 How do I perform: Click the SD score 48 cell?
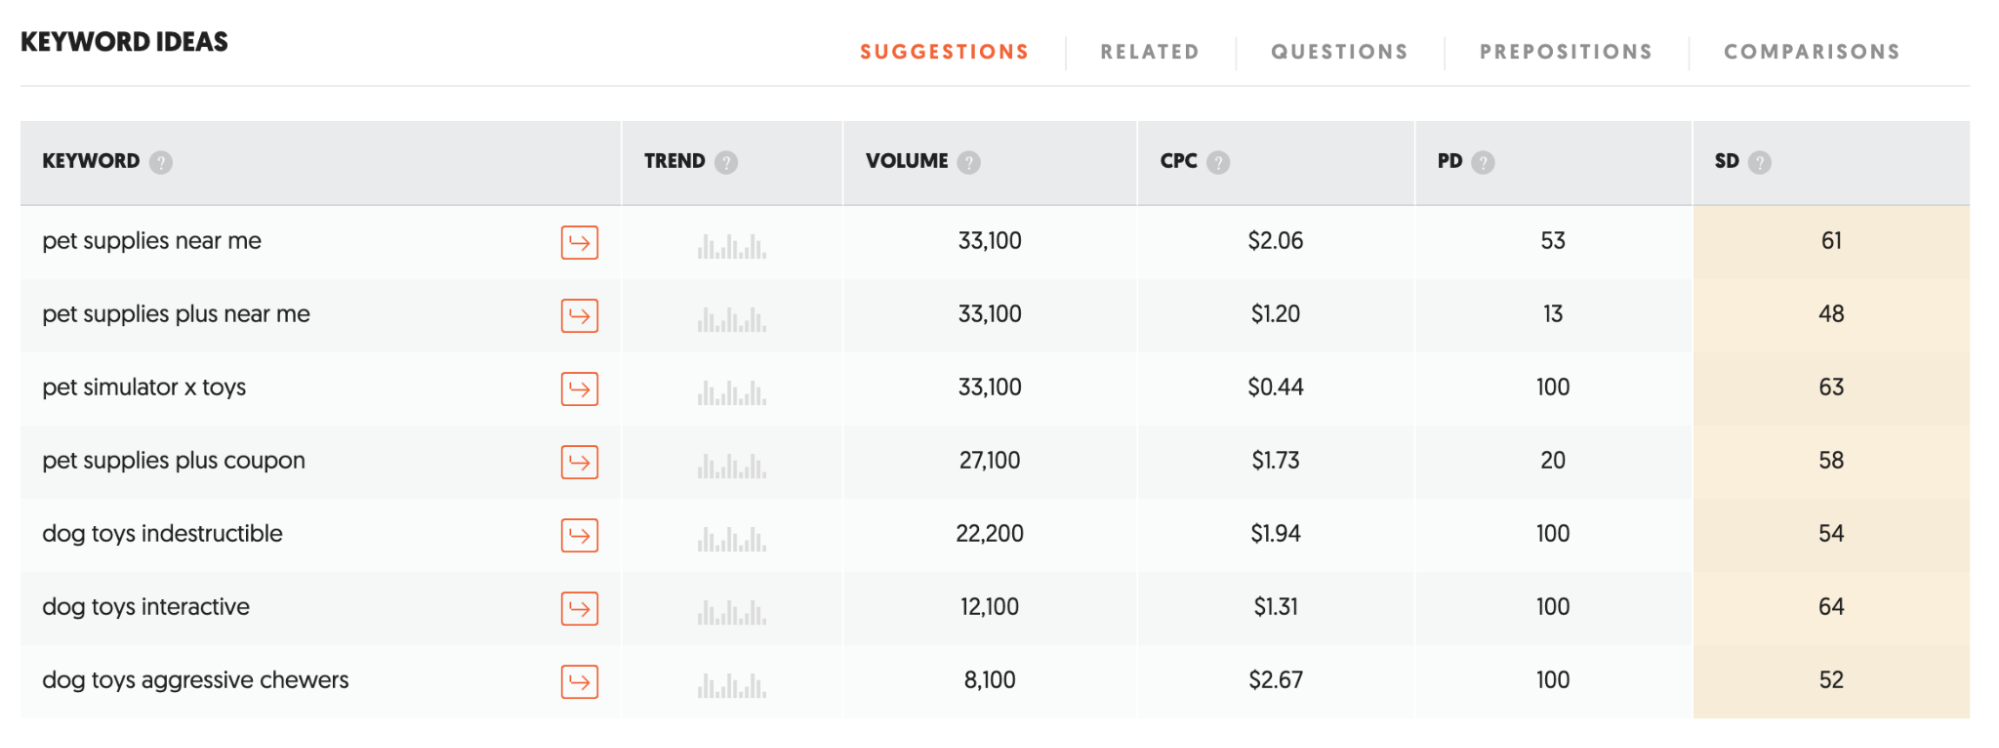click(1831, 314)
